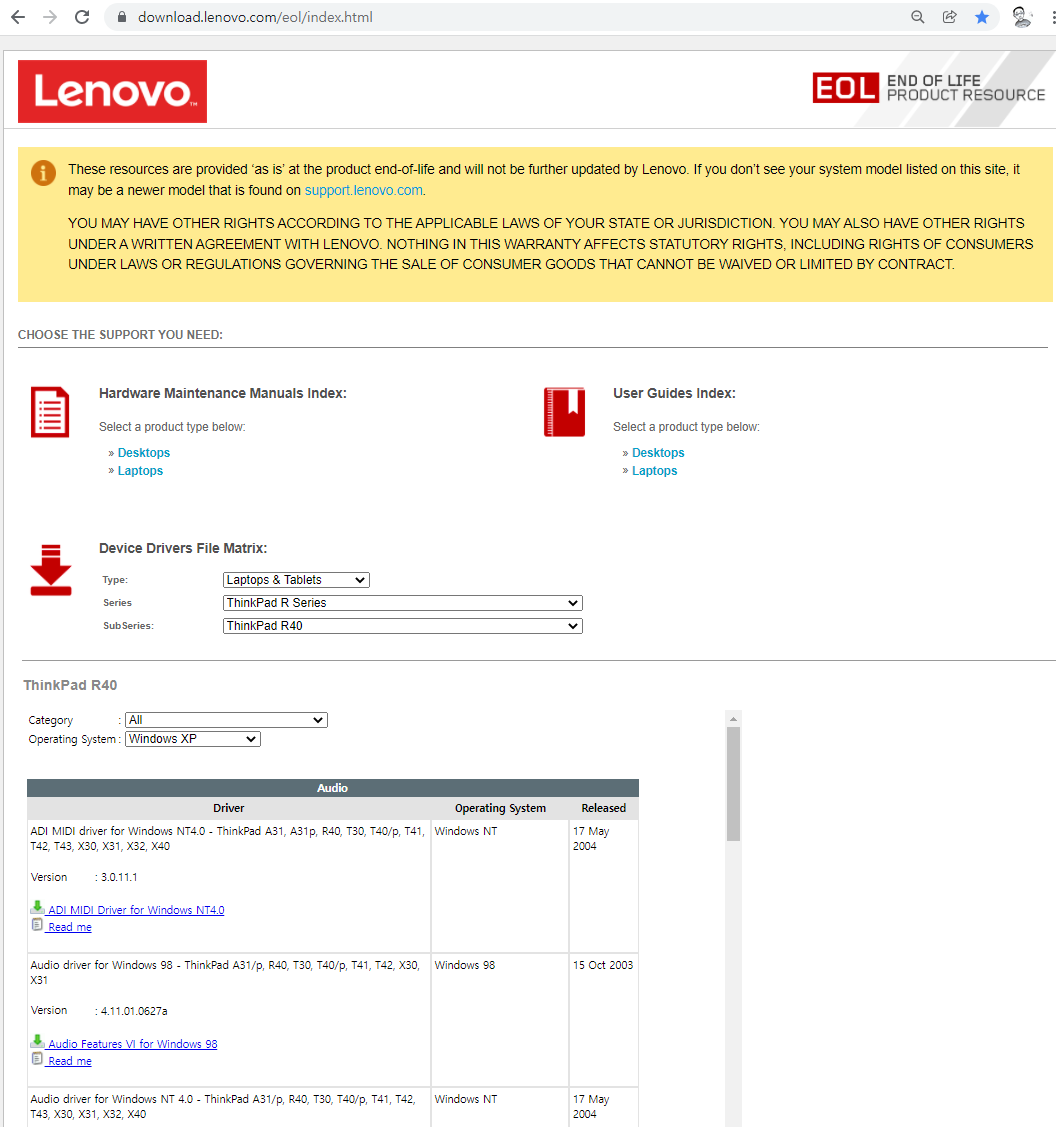Screen dimensions: 1056x1127
Task: Reload the page with the refresh icon
Action: tap(82, 17)
